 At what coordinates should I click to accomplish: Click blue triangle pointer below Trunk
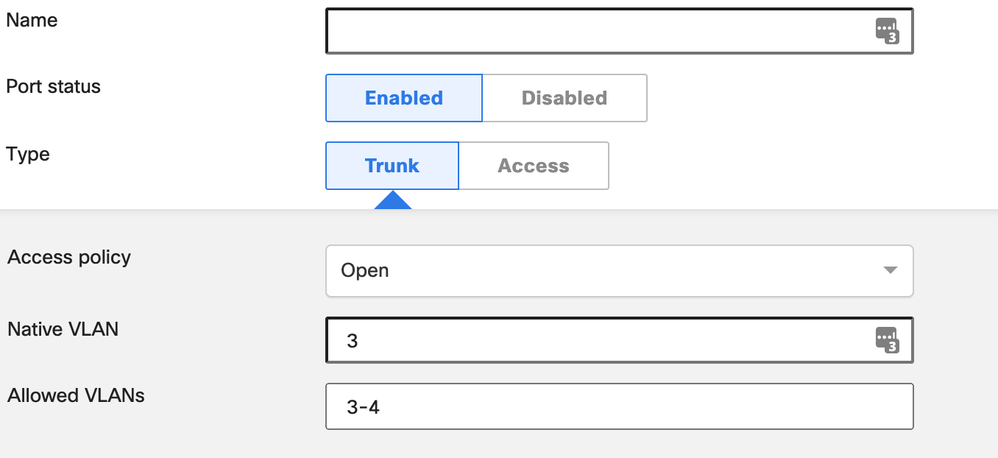(x=392, y=200)
